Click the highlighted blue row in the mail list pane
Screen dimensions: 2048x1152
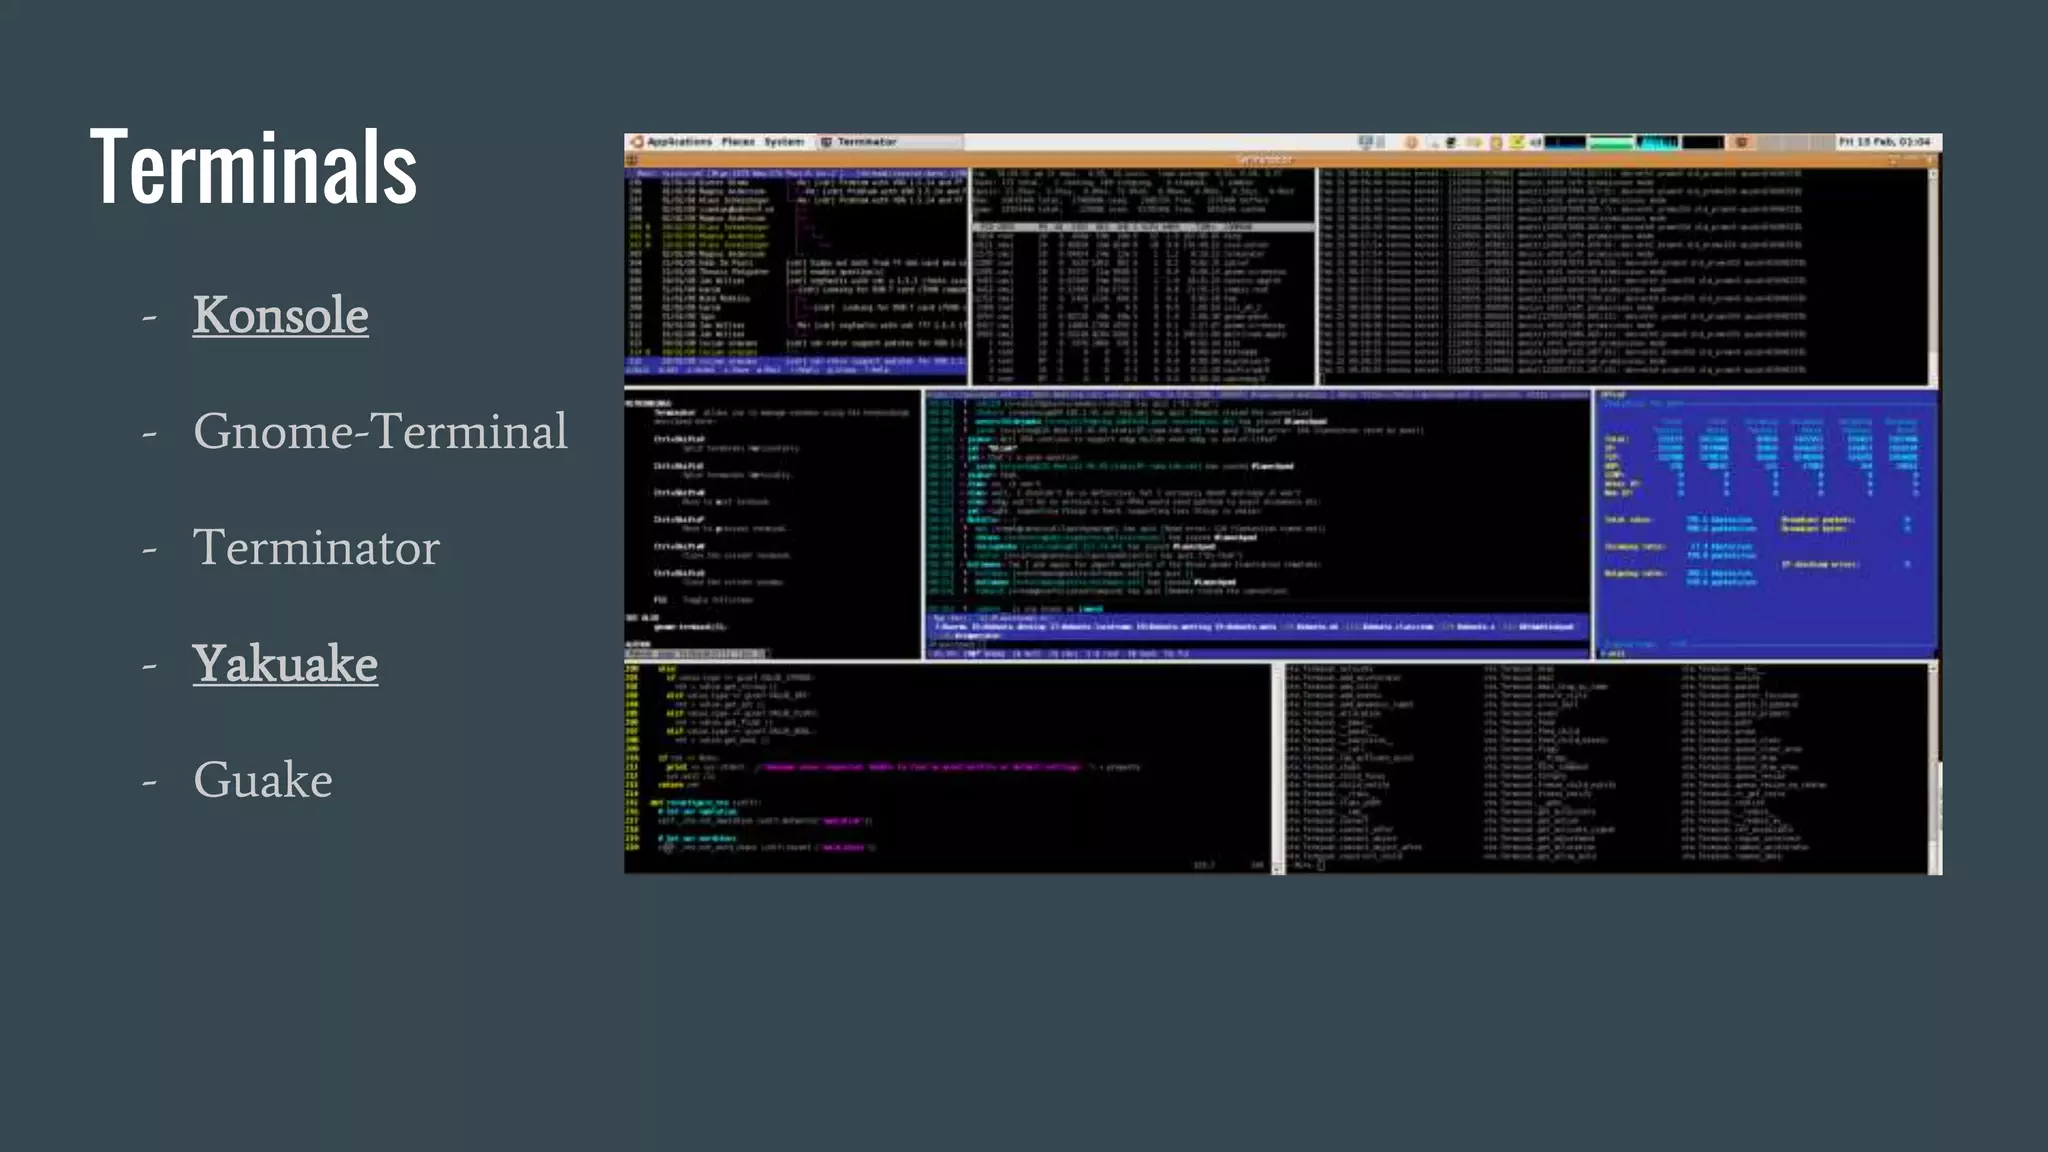(x=796, y=361)
